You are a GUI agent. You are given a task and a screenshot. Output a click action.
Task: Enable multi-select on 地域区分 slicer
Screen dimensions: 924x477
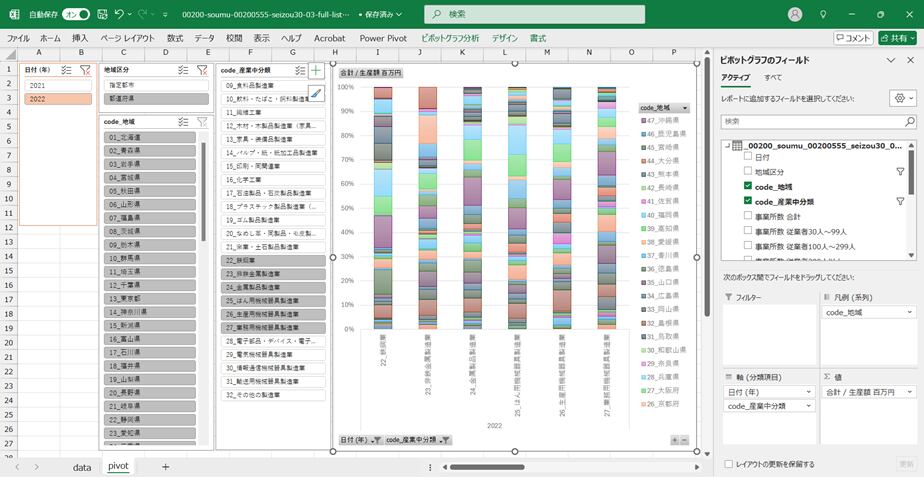coord(184,70)
